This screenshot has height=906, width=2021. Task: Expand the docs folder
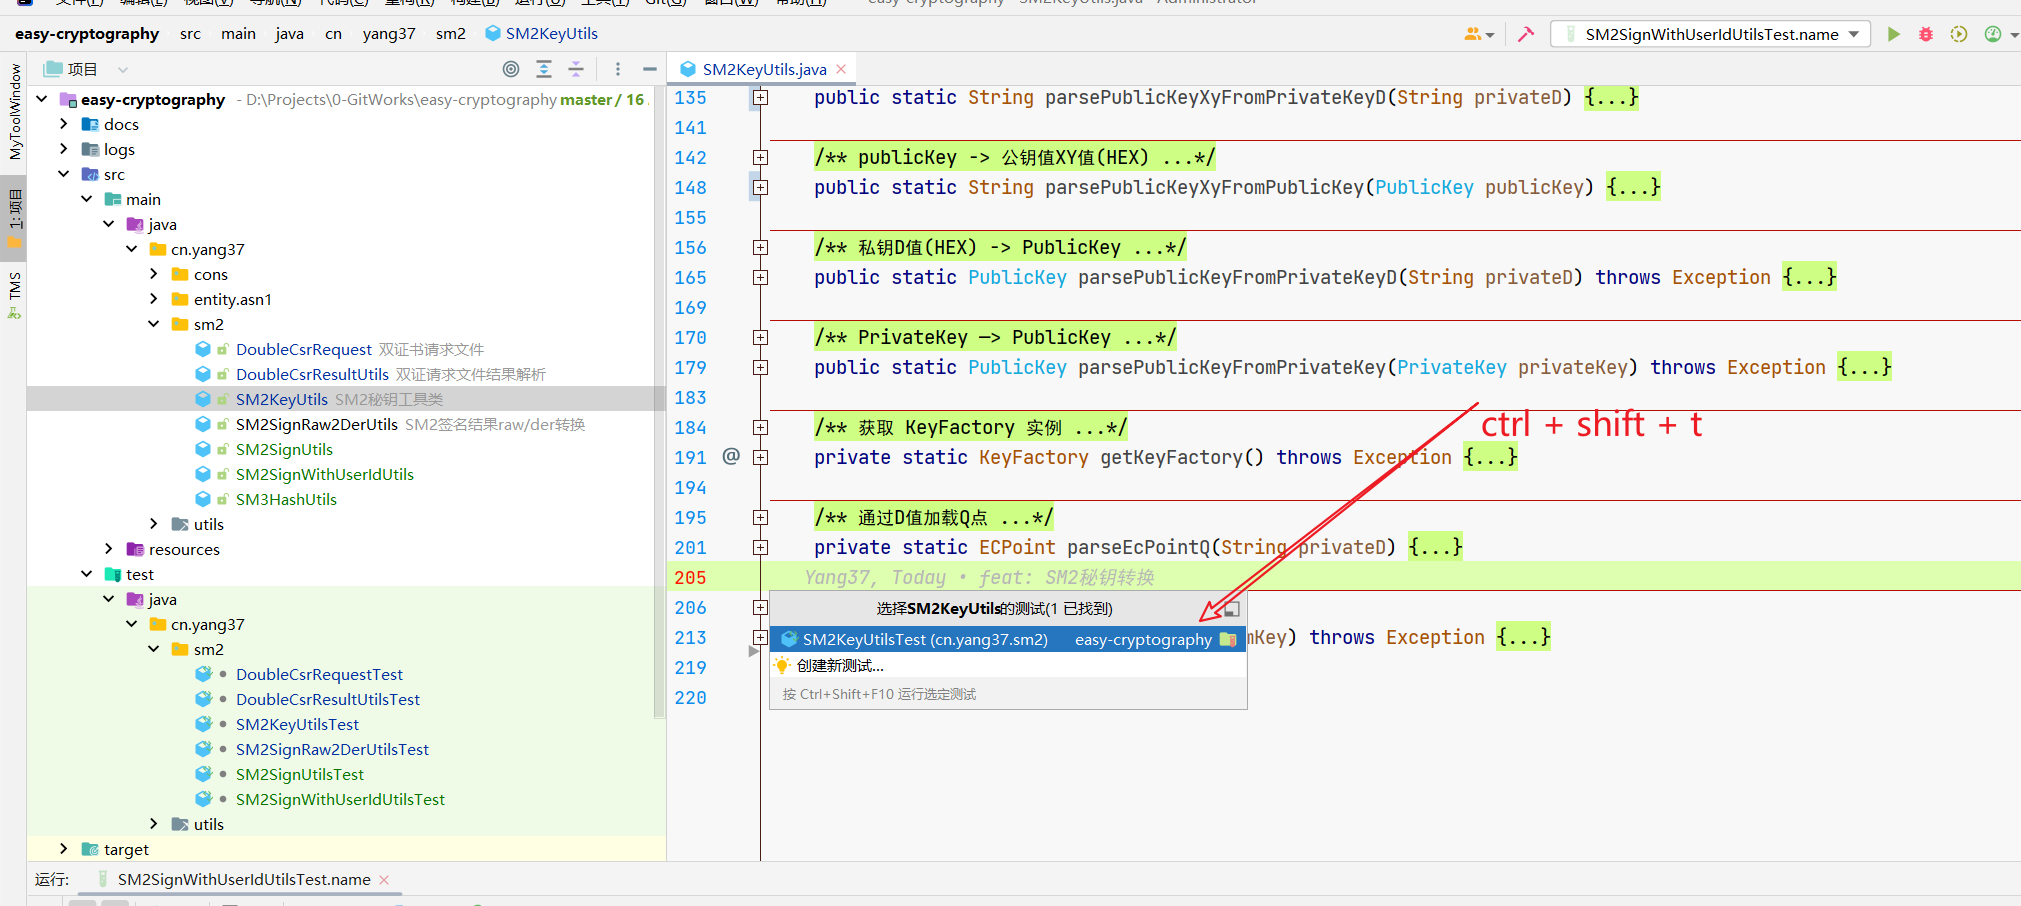[x=64, y=124]
